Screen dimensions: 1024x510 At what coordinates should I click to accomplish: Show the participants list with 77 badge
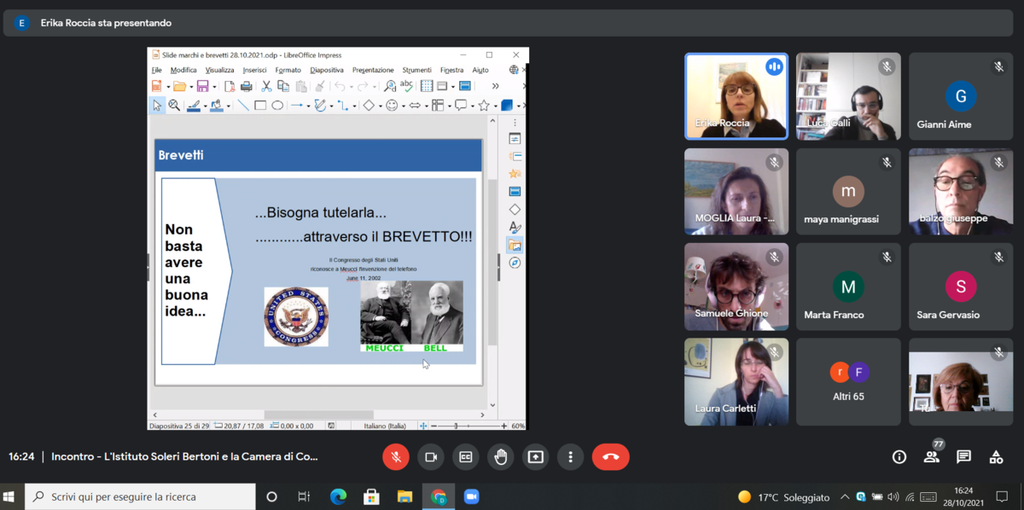[932, 457]
